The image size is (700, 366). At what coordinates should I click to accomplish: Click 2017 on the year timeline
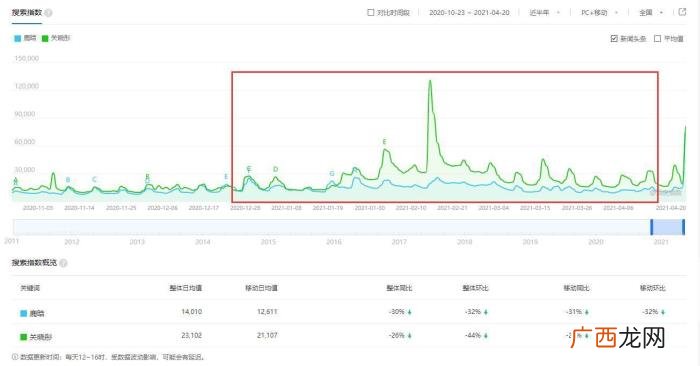399,242
